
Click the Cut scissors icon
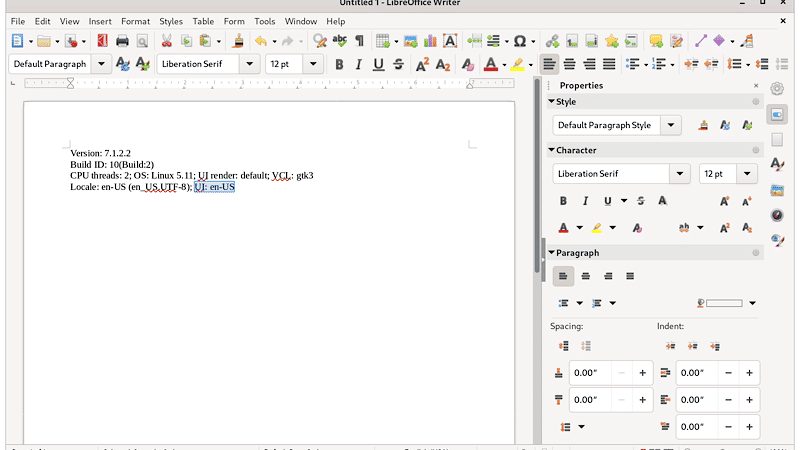tap(167, 41)
